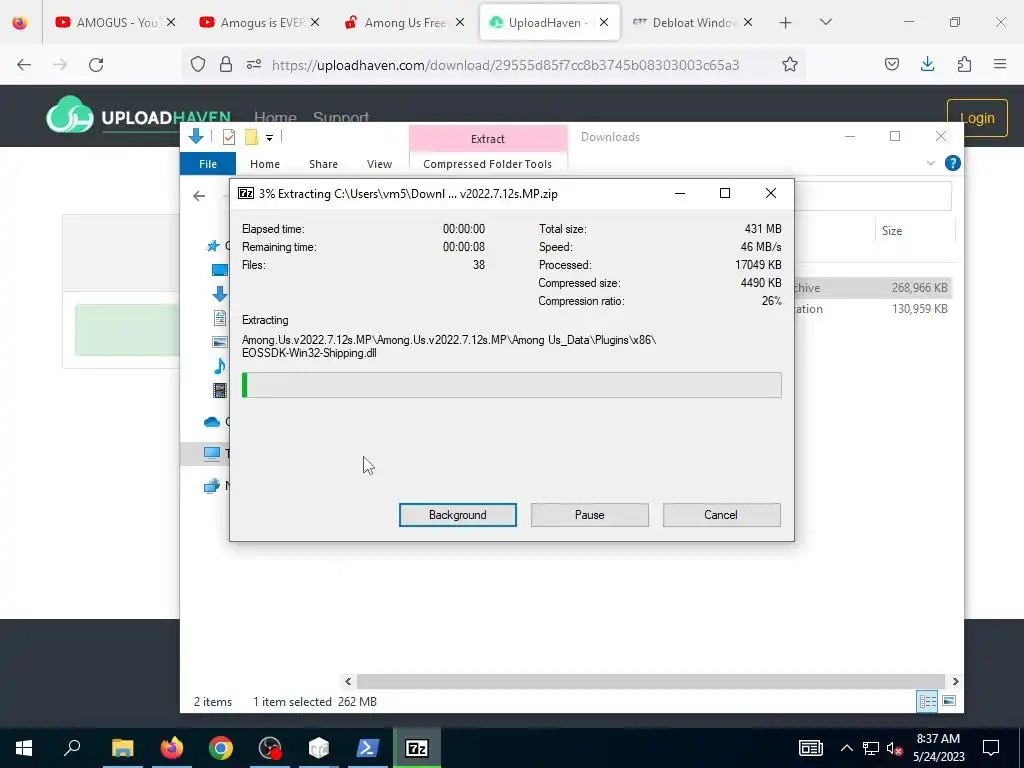Viewport: 1024px width, 768px height.
Task: Open the Home ribbon tab in Explorer
Action: (x=264, y=164)
